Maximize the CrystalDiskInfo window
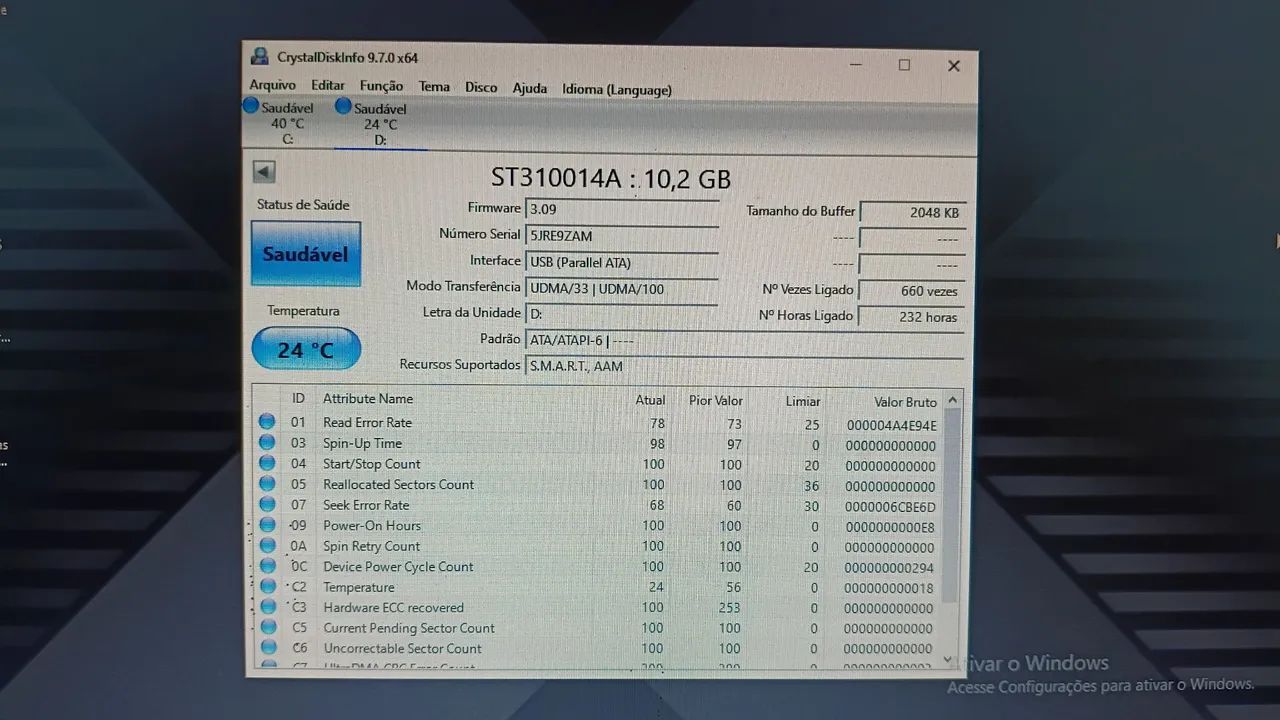 (x=904, y=65)
